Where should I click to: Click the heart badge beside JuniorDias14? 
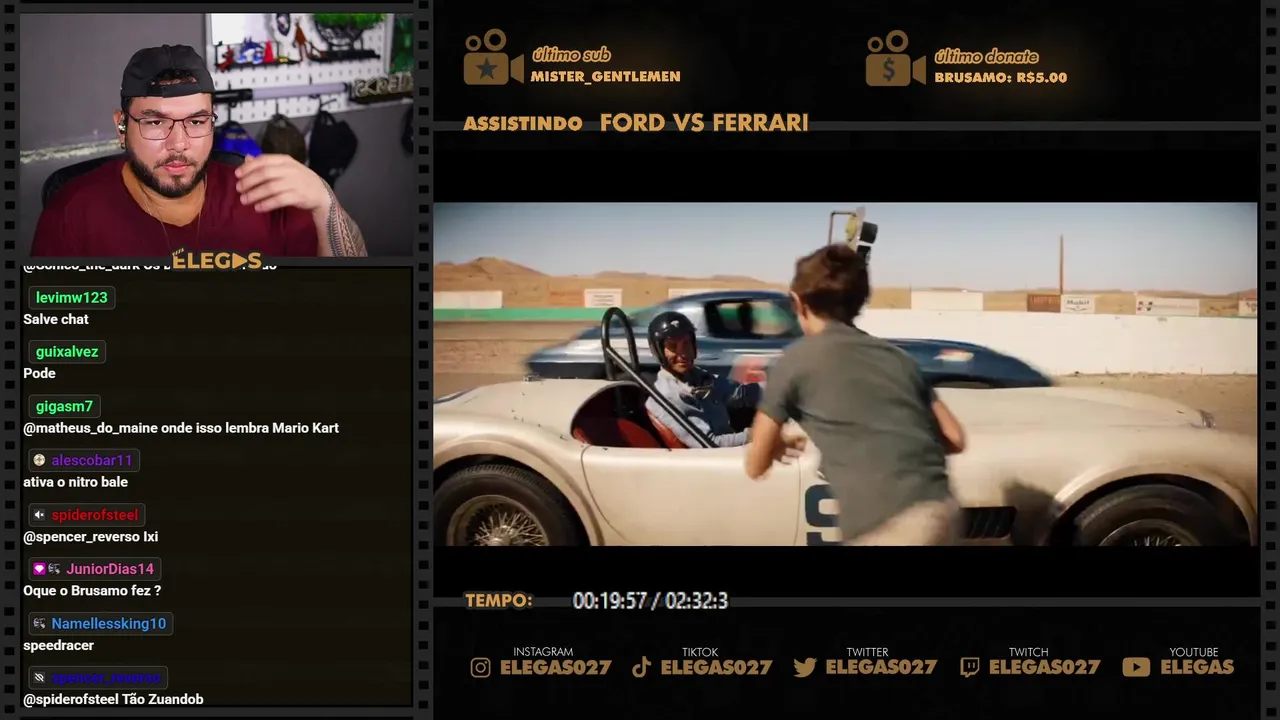click(39, 569)
